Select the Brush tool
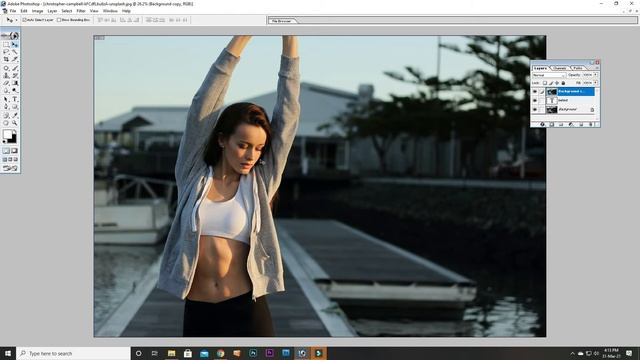This screenshot has height=360, width=640. pyautogui.click(x=15, y=68)
